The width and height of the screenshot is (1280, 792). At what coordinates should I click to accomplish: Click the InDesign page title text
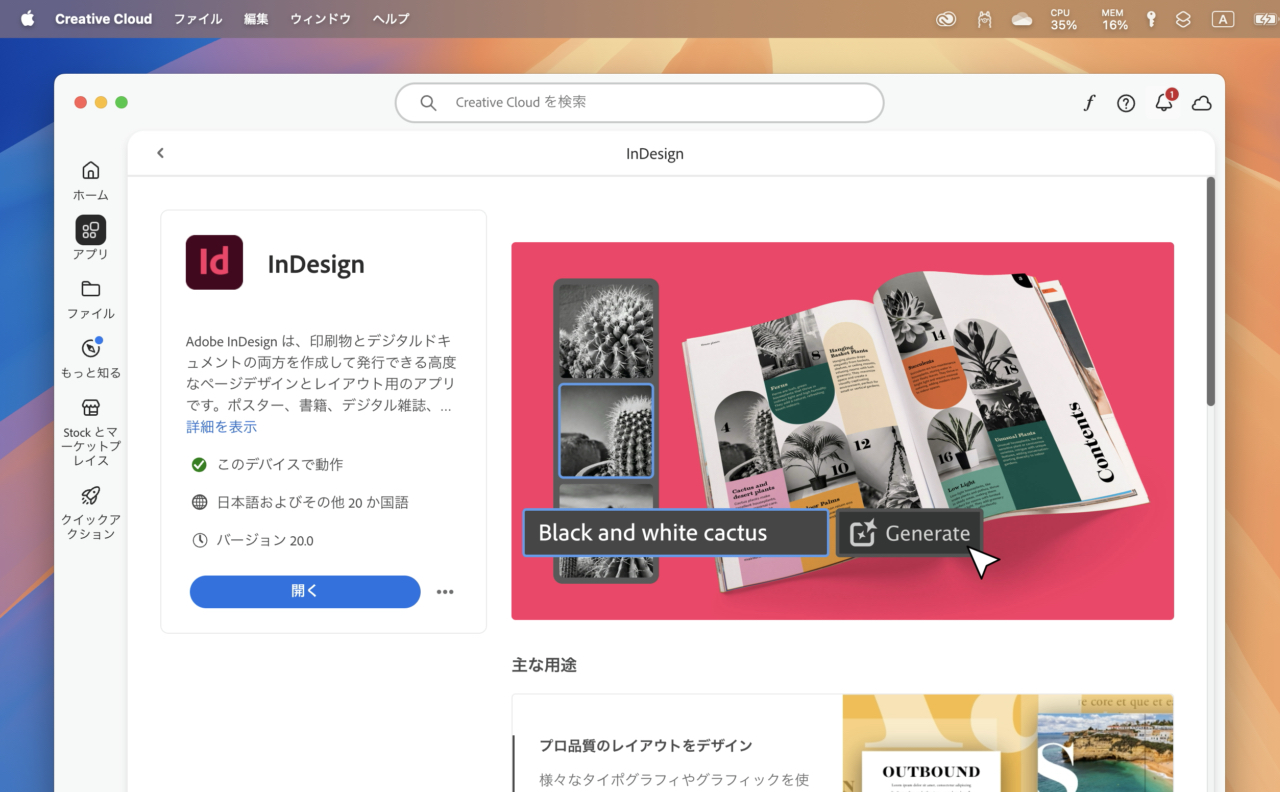(655, 154)
